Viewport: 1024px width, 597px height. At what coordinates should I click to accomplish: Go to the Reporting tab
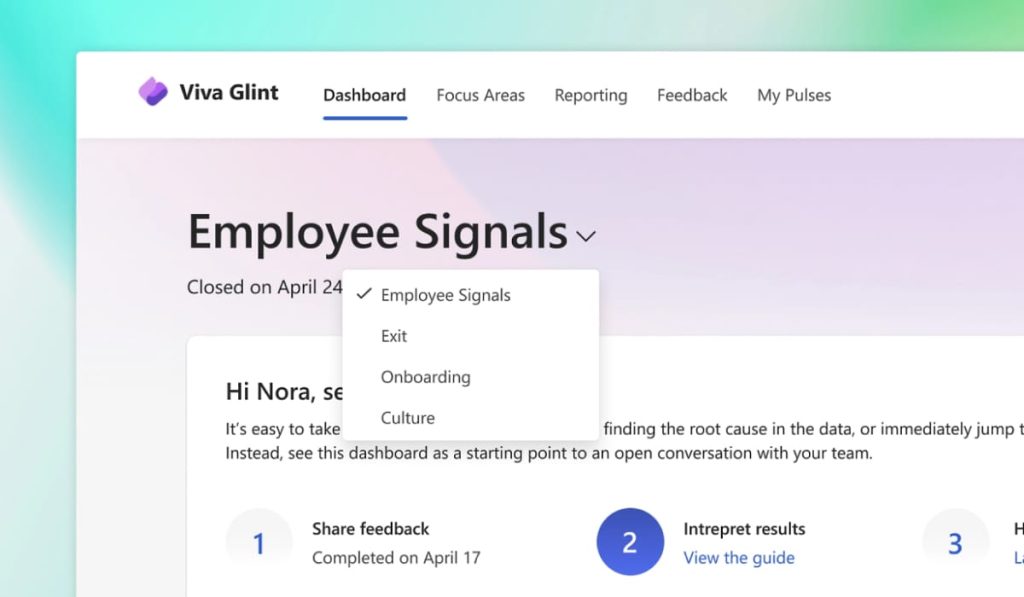pos(590,95)
